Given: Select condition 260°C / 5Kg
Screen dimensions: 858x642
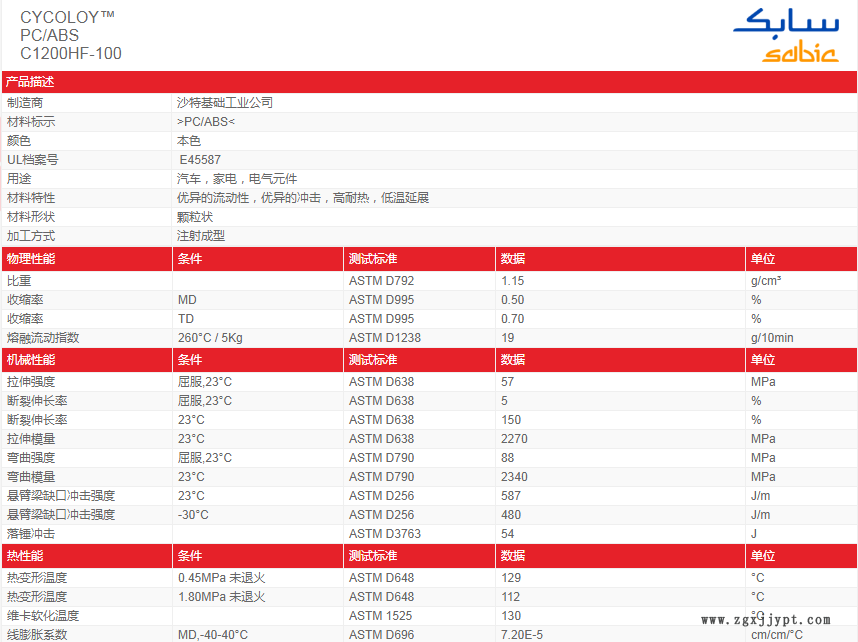Looking at the screenshot, I should click(x=210, y=338).
